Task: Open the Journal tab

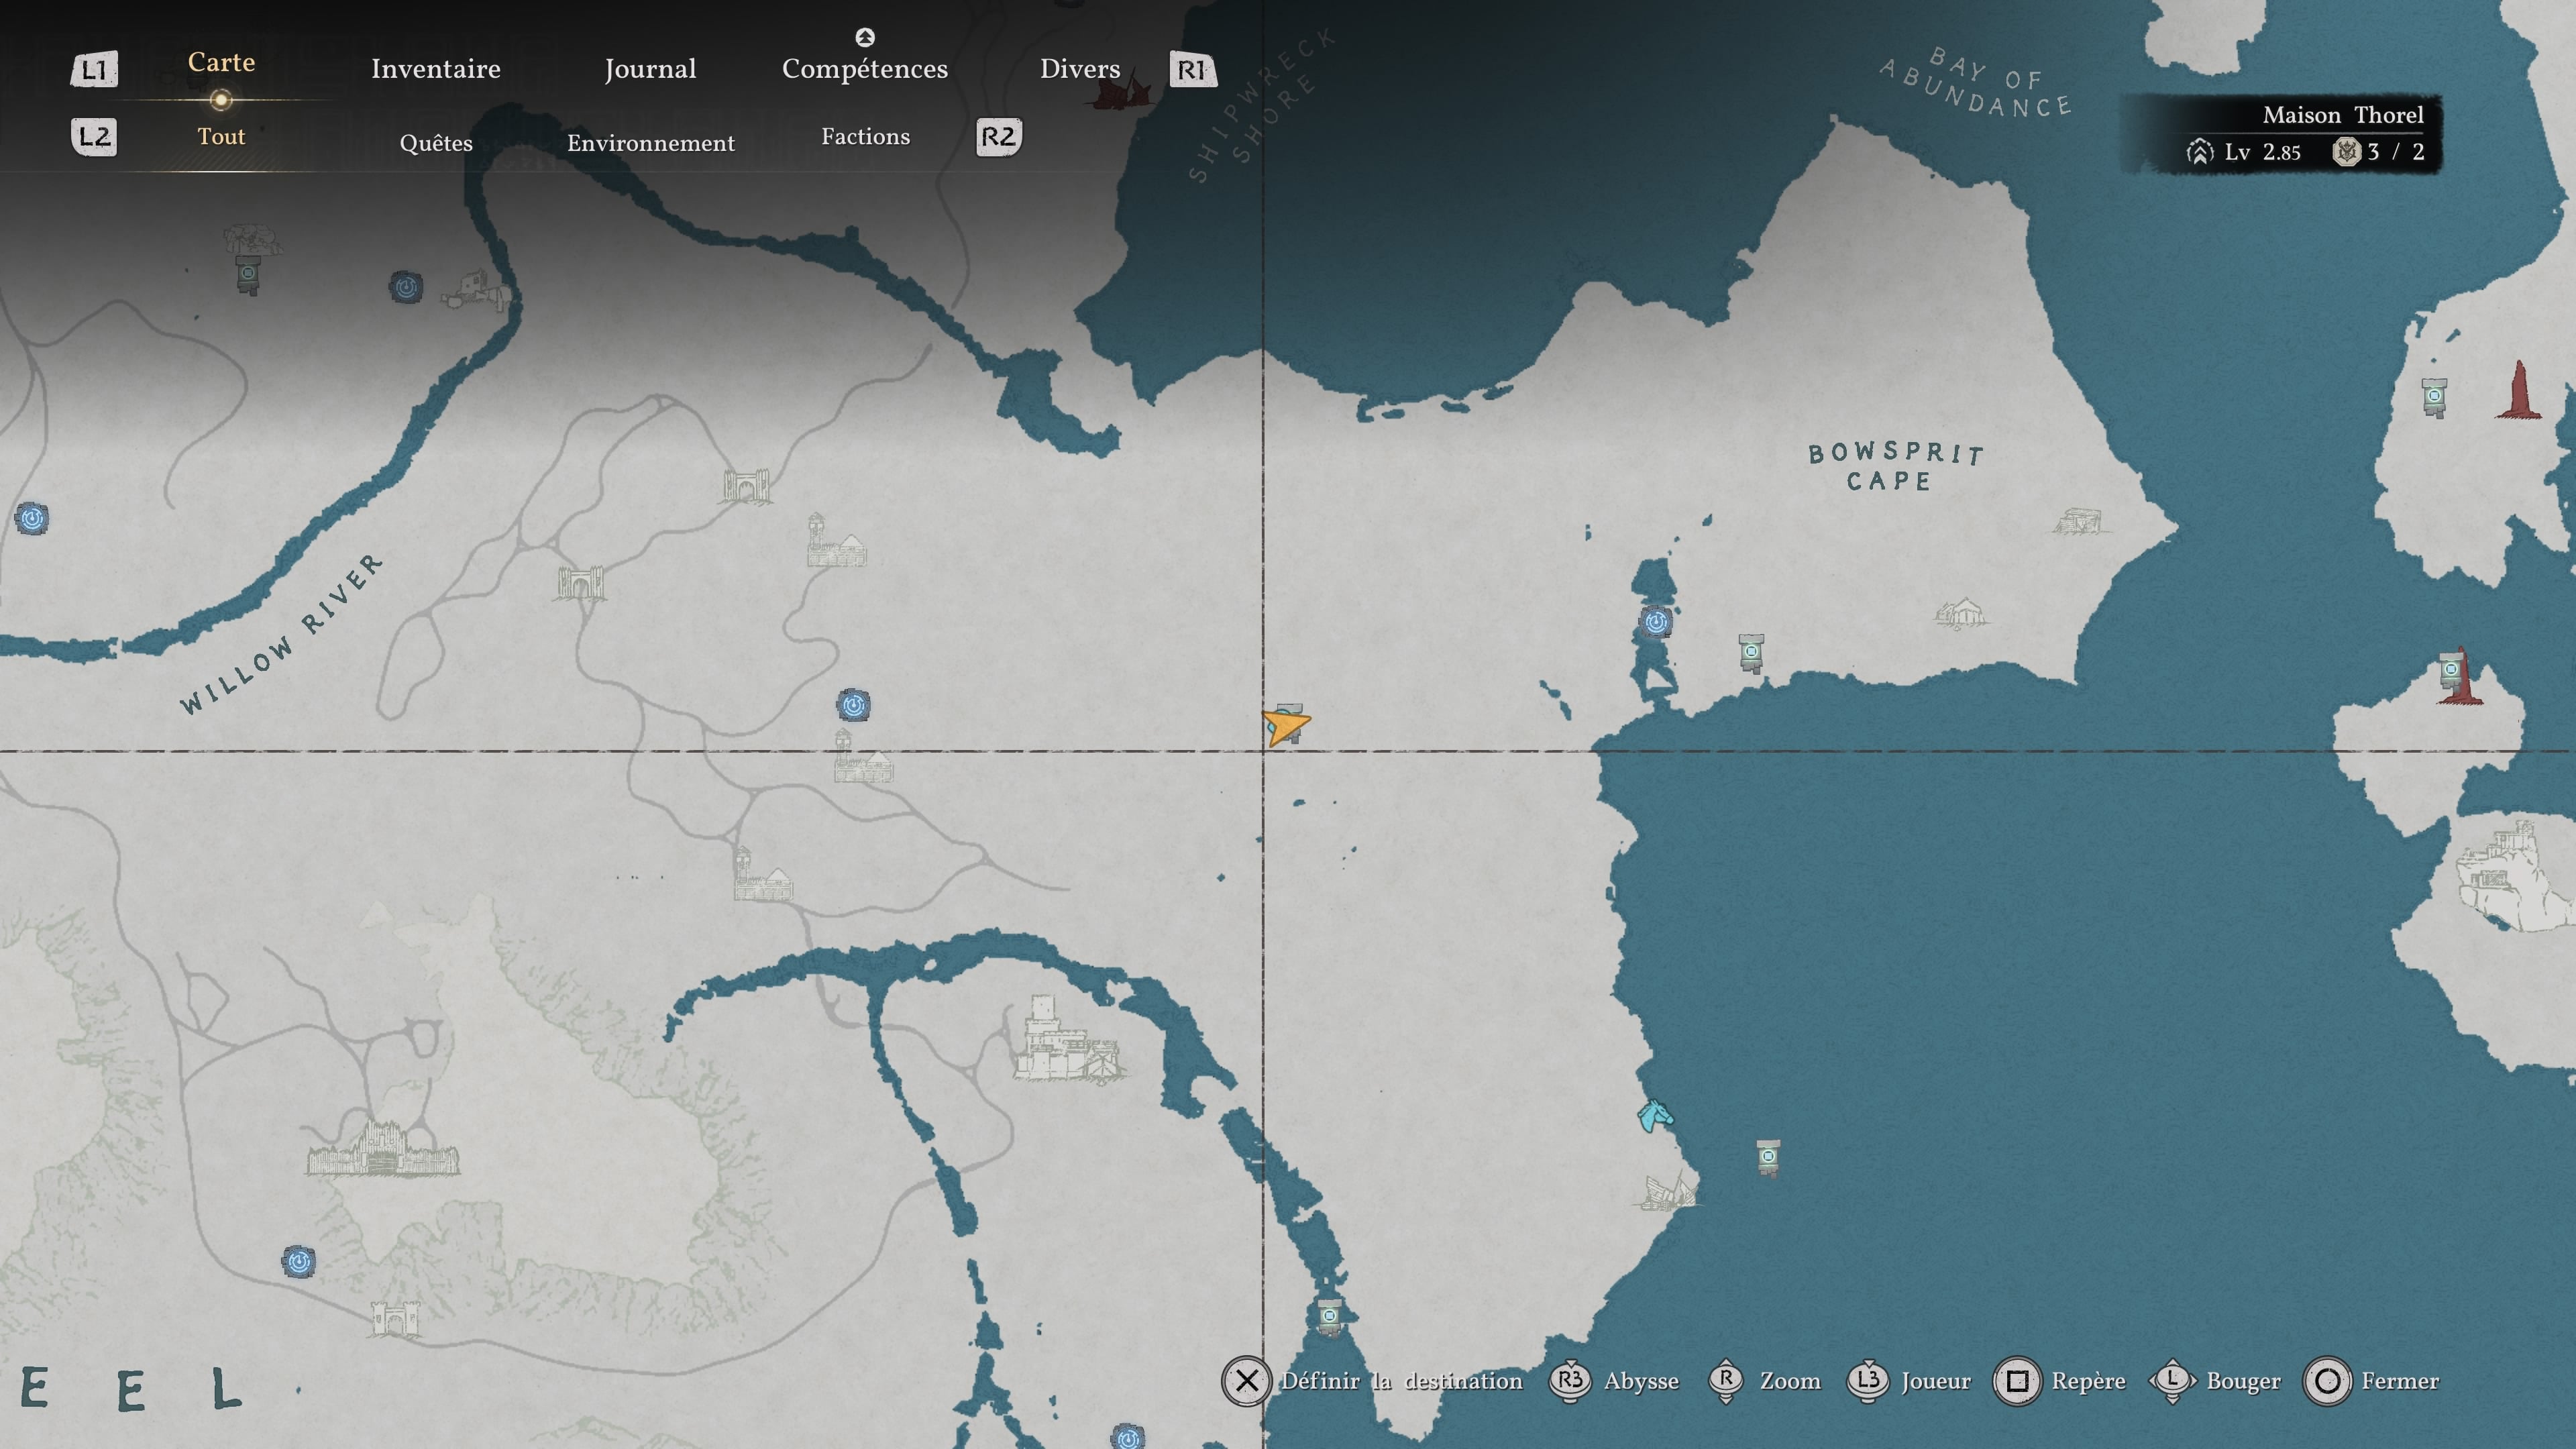Action: (x=650, y=69)
